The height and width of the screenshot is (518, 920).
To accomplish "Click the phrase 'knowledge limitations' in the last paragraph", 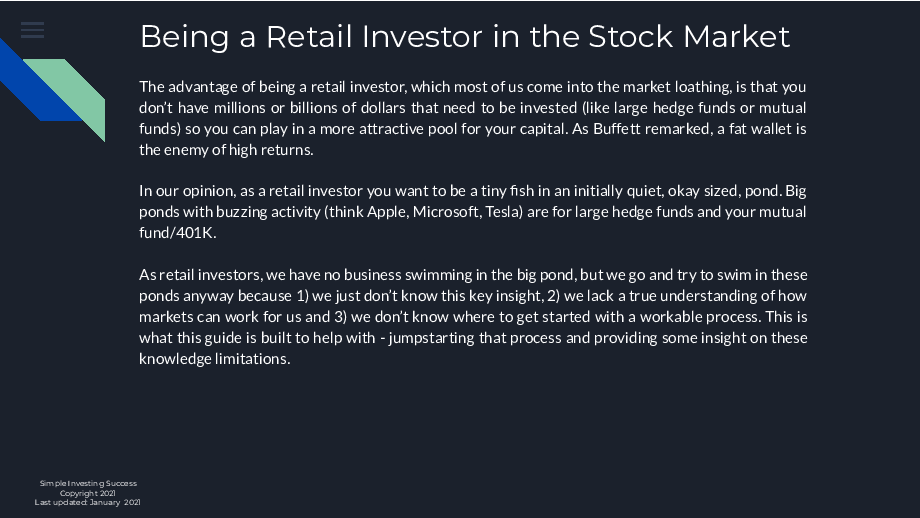I will point(214,358).
